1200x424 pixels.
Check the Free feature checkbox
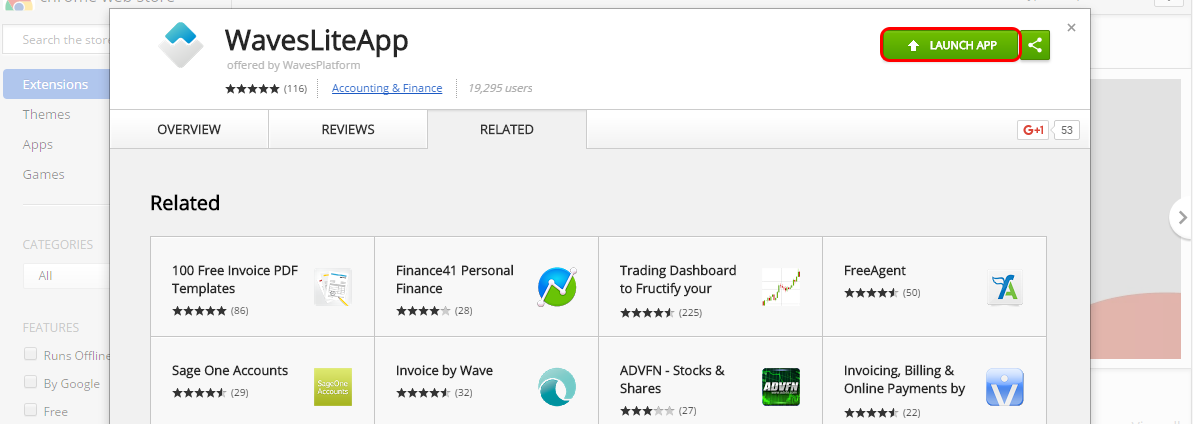[x=31, y=410]
